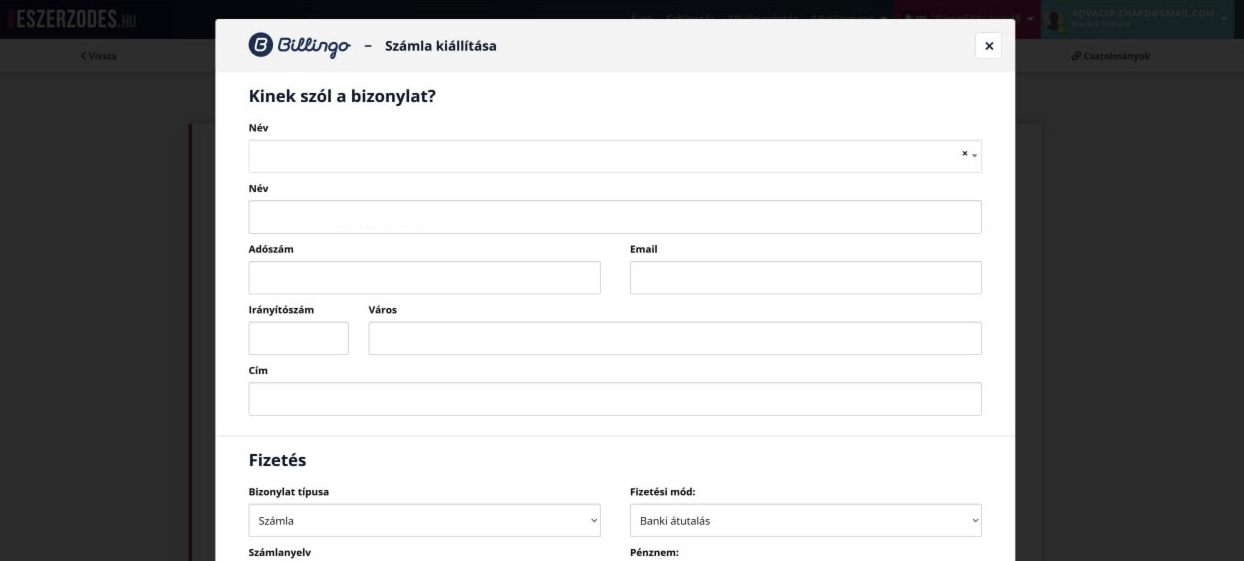Click the user avatar in top bar
Screen dimensions: 1244x561
[x=1054, y=19]
